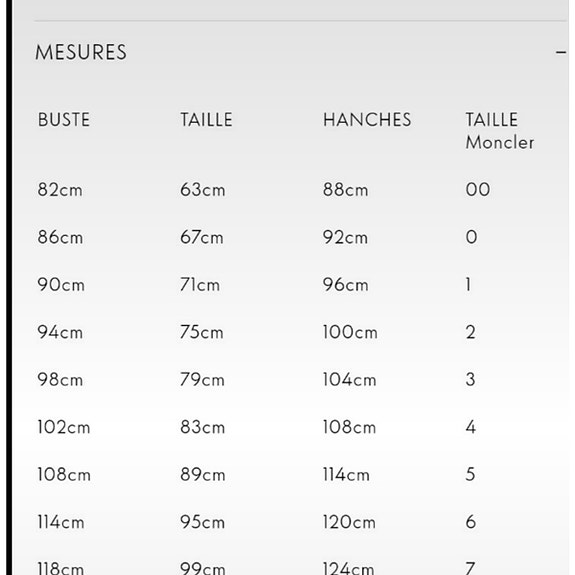The height and width of the screenshot is (575, 575).
Task: Select the HANCHES column header
Action: [367, 120]
